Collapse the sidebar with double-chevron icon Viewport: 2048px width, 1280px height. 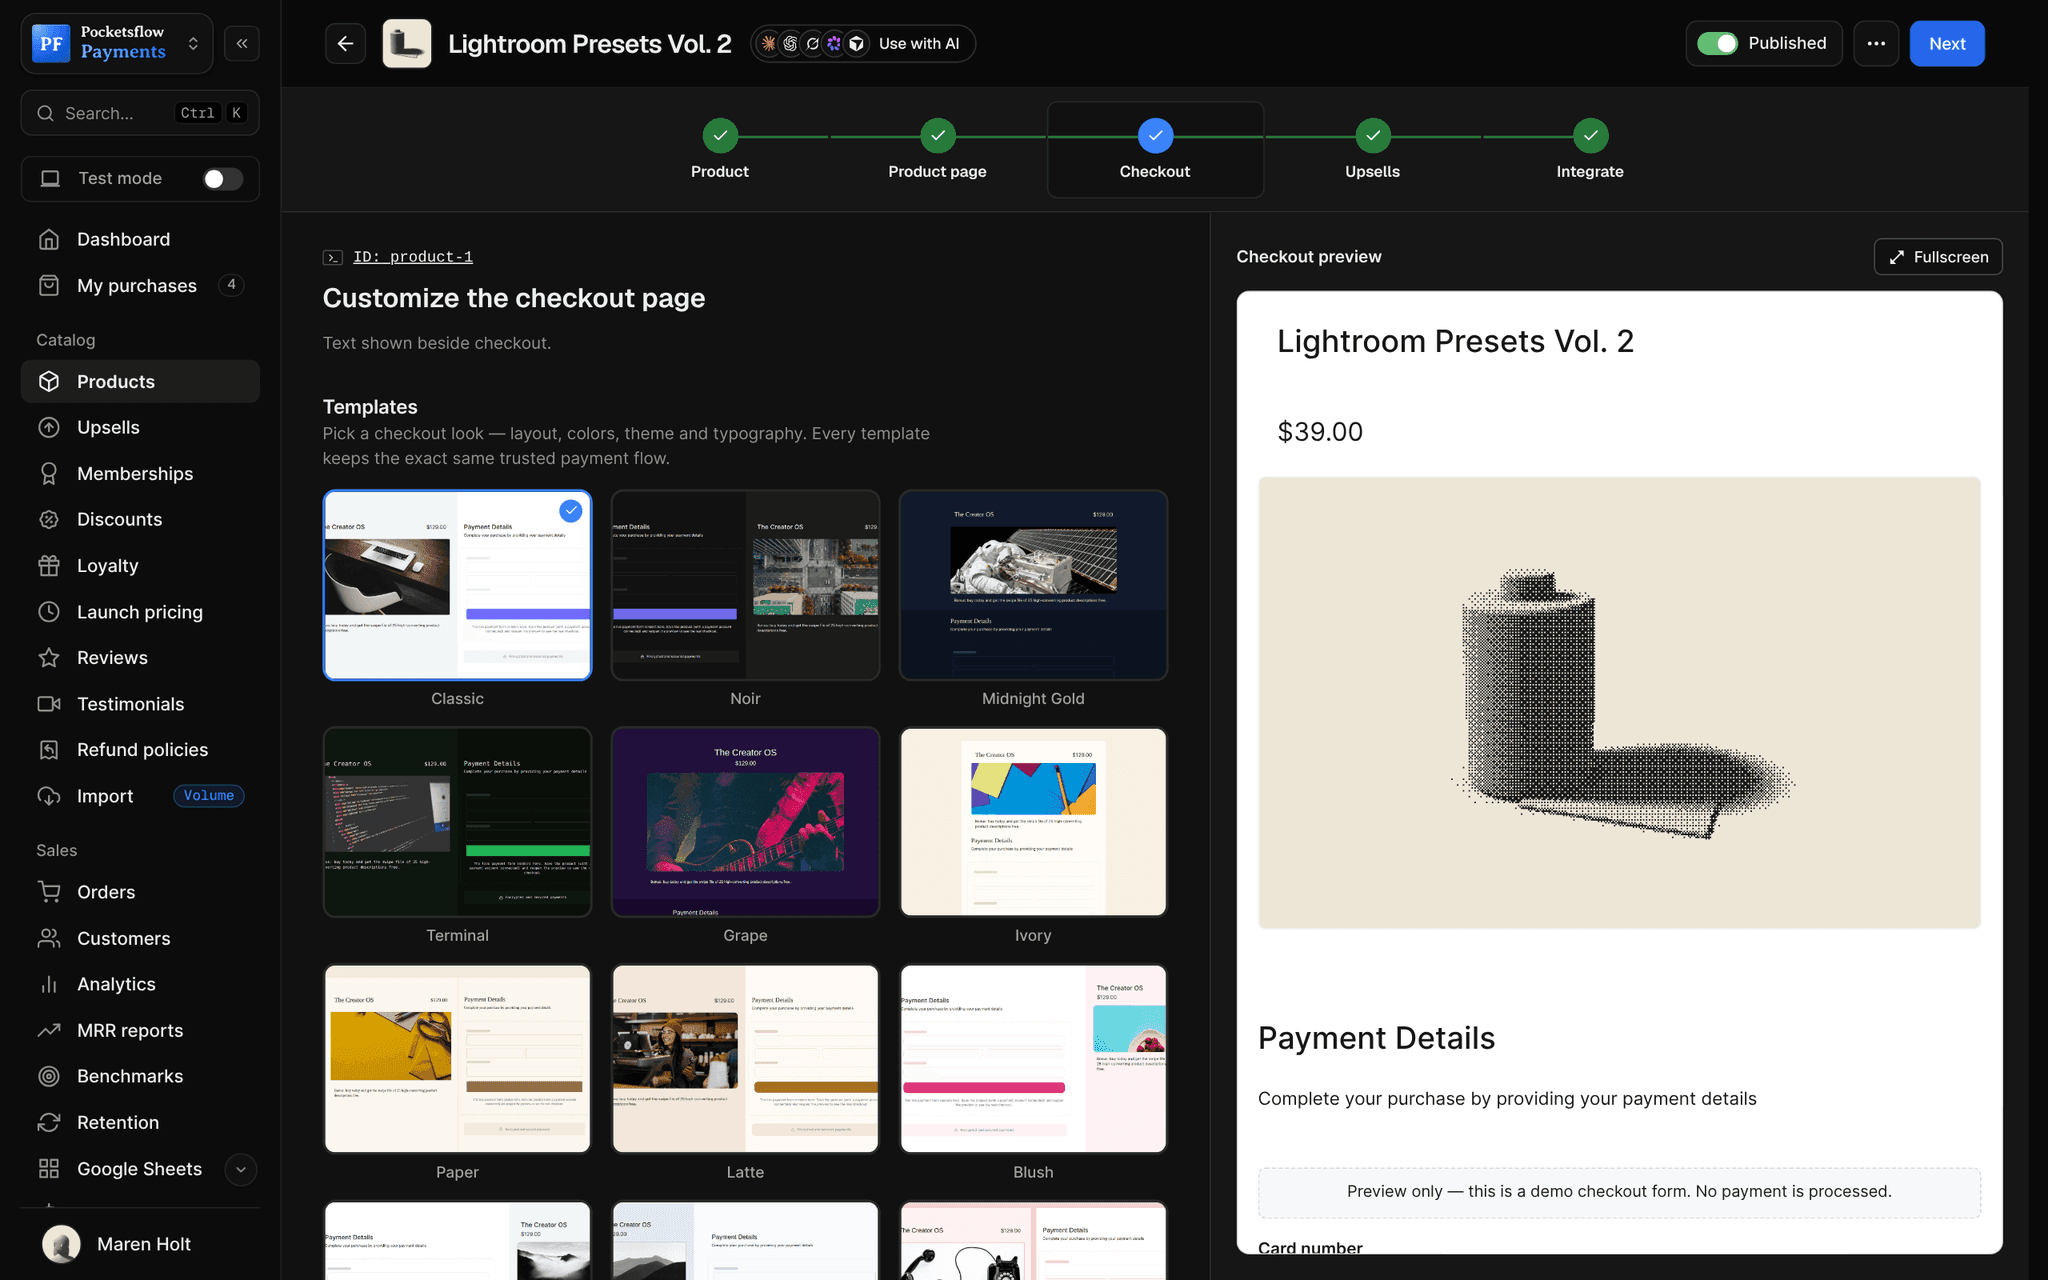242,43
